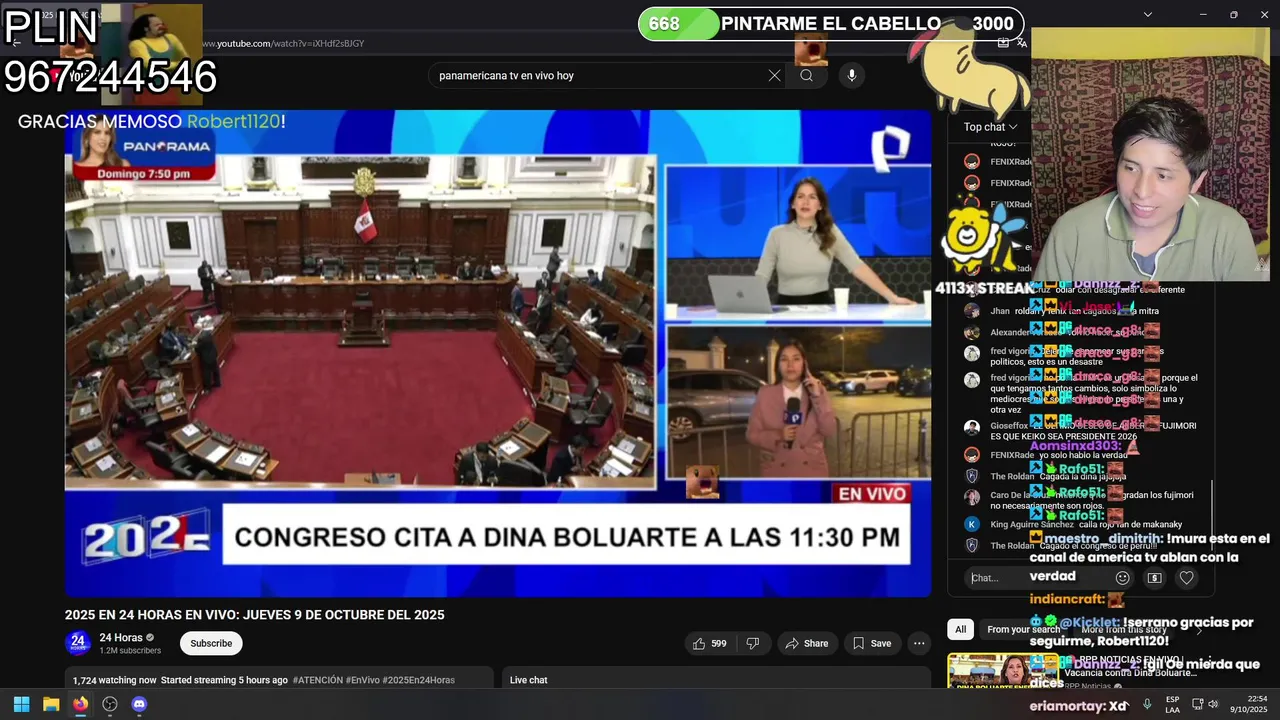This screenshot has height=720, width=1280.
Task: Click the live video player
Action: coord(498,353)
